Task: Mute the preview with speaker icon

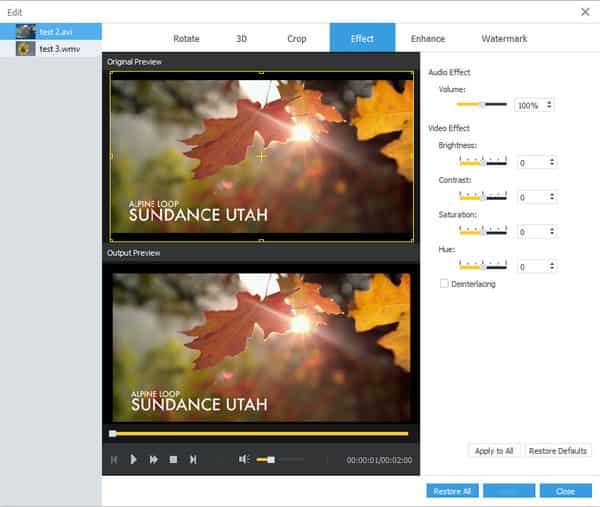Action: (x=244, y=459)
